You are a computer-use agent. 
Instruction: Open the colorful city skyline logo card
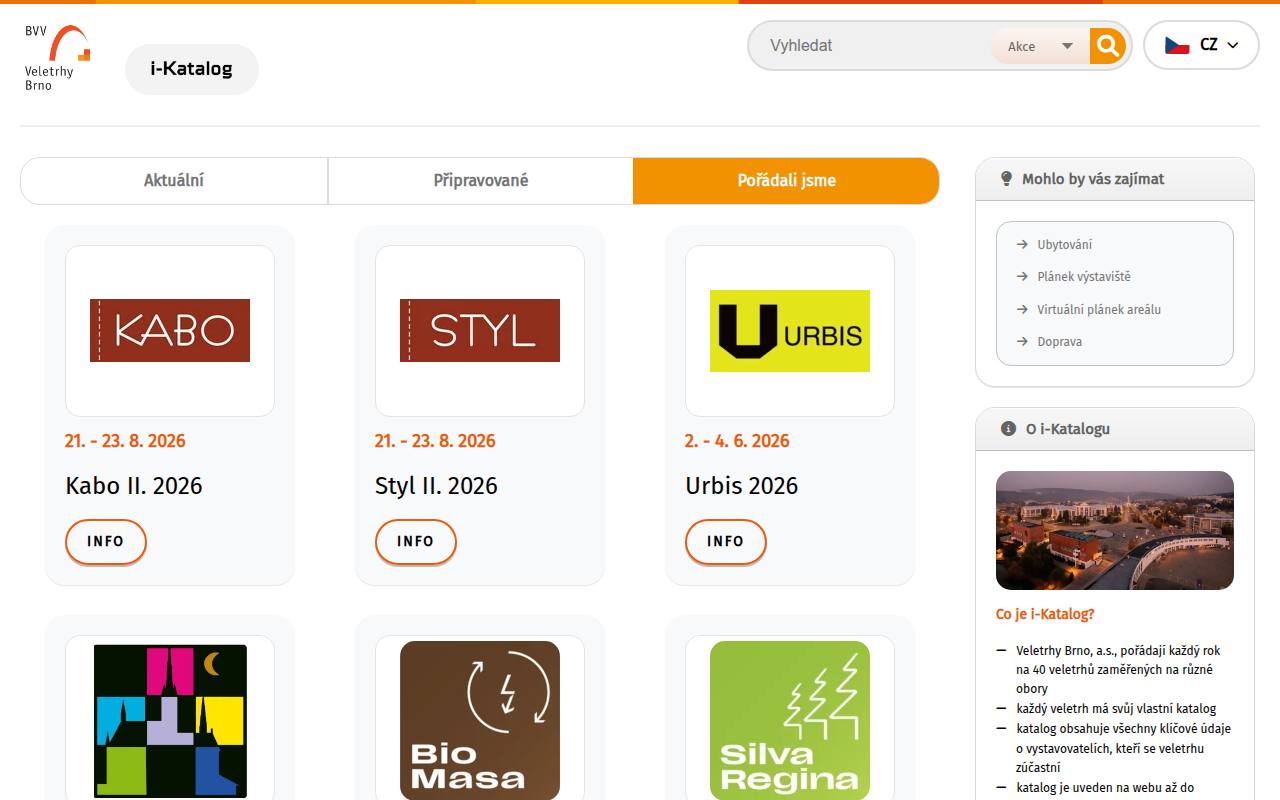pos(170,720)
